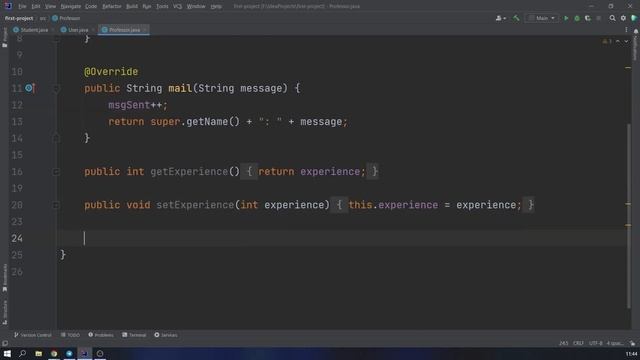Screen dimensions: 640x360
Task: Click first-project in the breadcrumb bar
Action: coord(19,18)
